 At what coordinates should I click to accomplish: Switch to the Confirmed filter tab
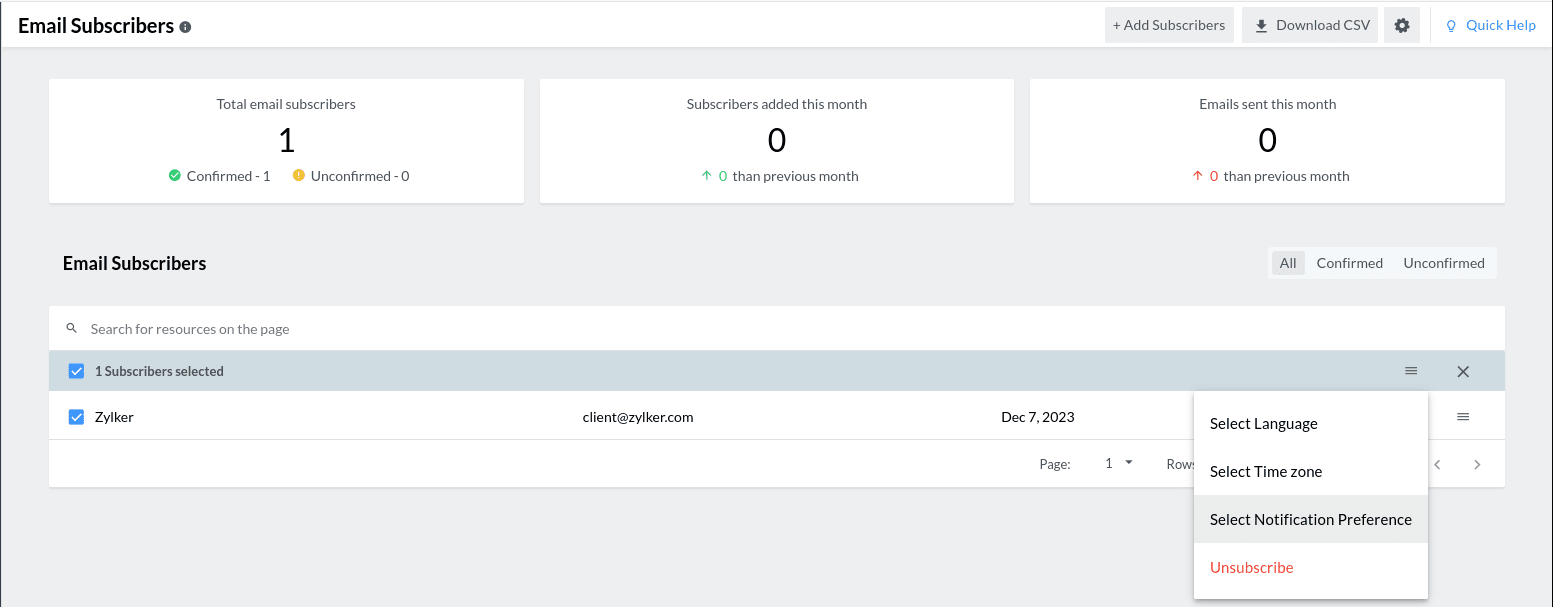click(x=1349, y=263)
